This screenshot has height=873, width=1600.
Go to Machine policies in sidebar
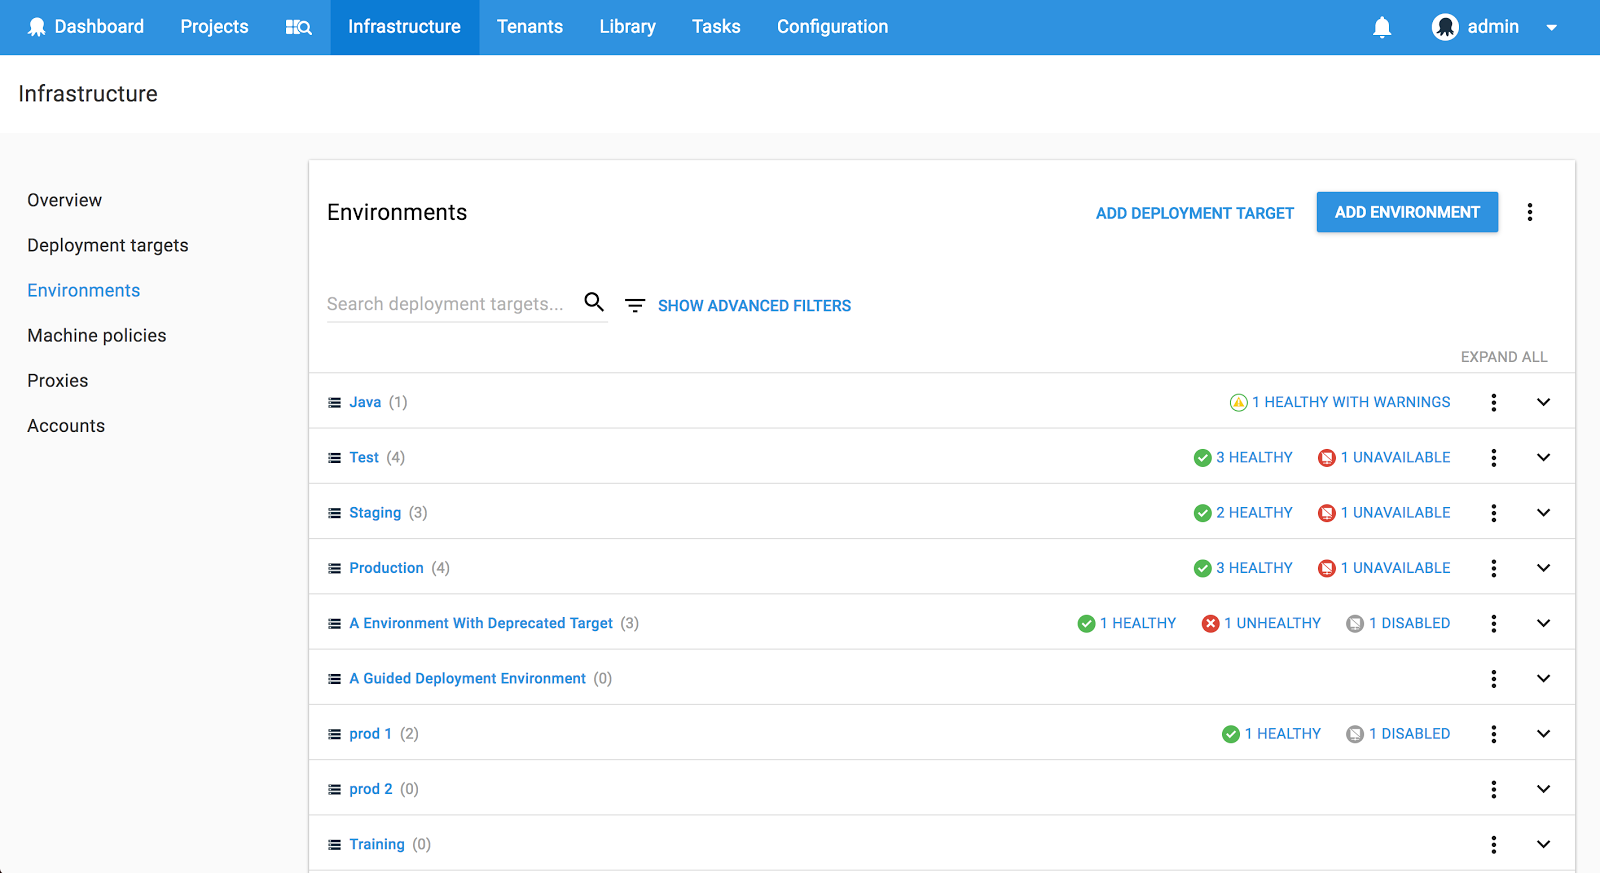[x=97, y=336]
